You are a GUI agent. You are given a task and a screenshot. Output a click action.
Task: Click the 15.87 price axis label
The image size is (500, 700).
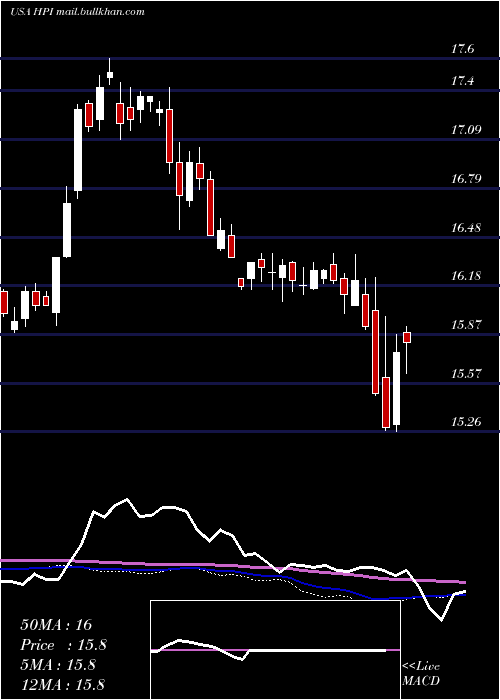coord(466,325)
